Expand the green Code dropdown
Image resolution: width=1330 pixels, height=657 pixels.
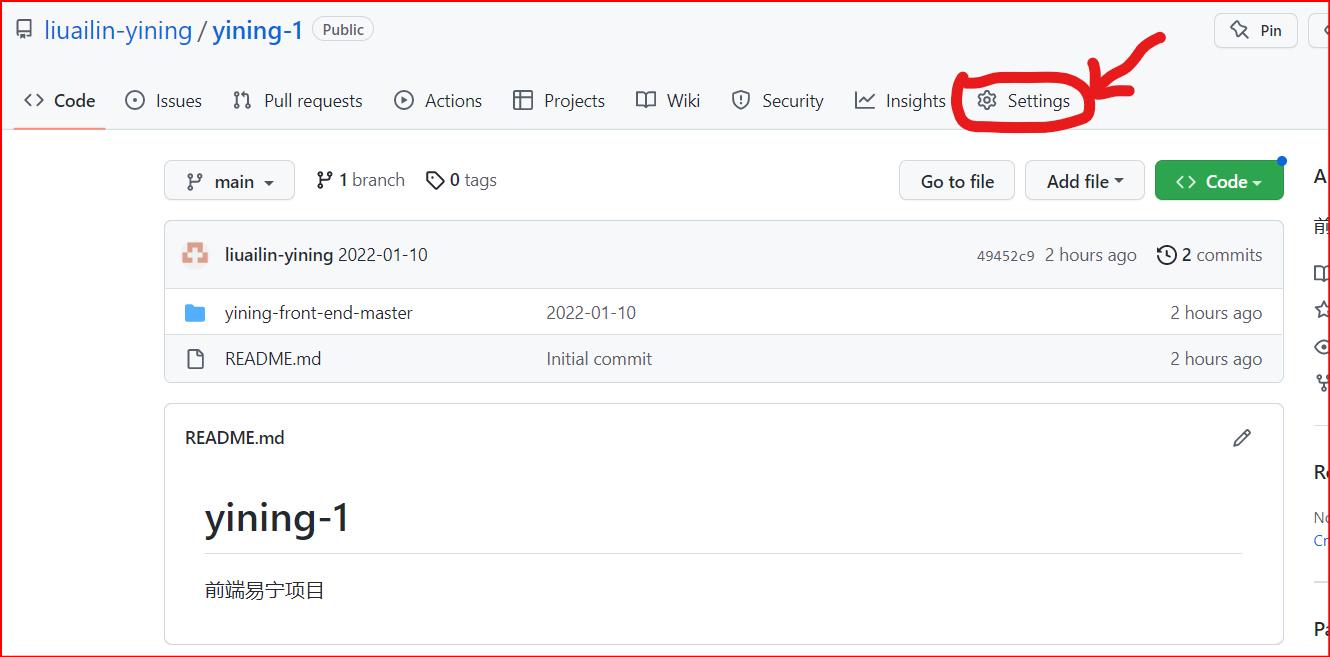click(x=1219, y=180)
